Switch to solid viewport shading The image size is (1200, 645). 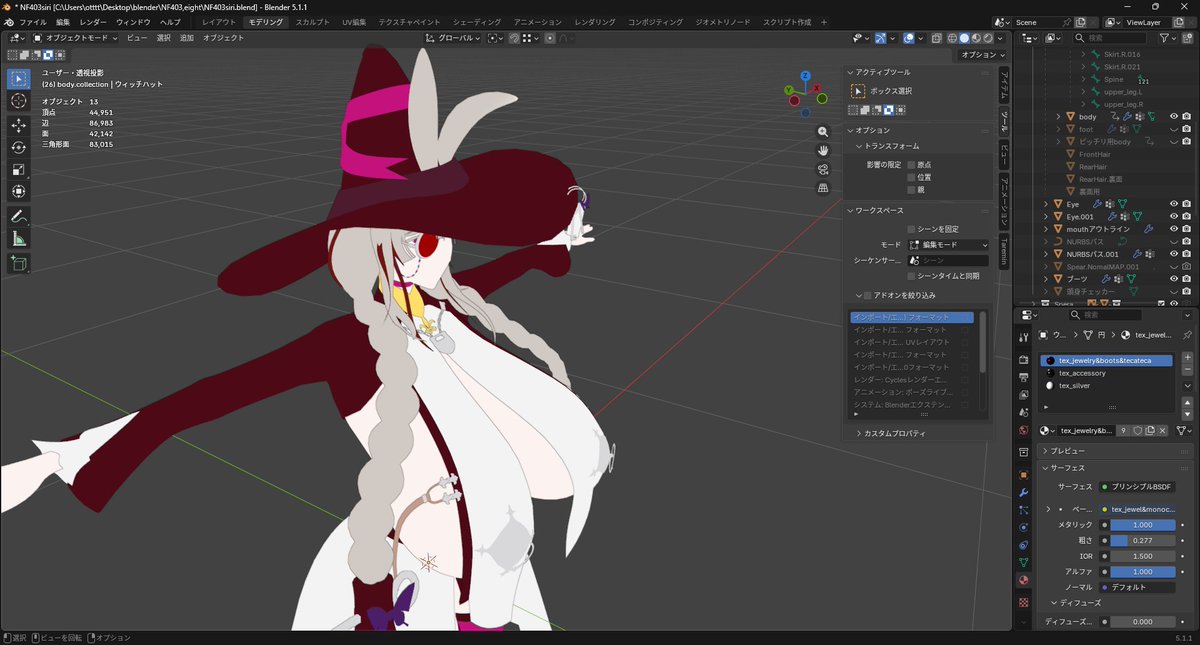(x=963, y=38)
